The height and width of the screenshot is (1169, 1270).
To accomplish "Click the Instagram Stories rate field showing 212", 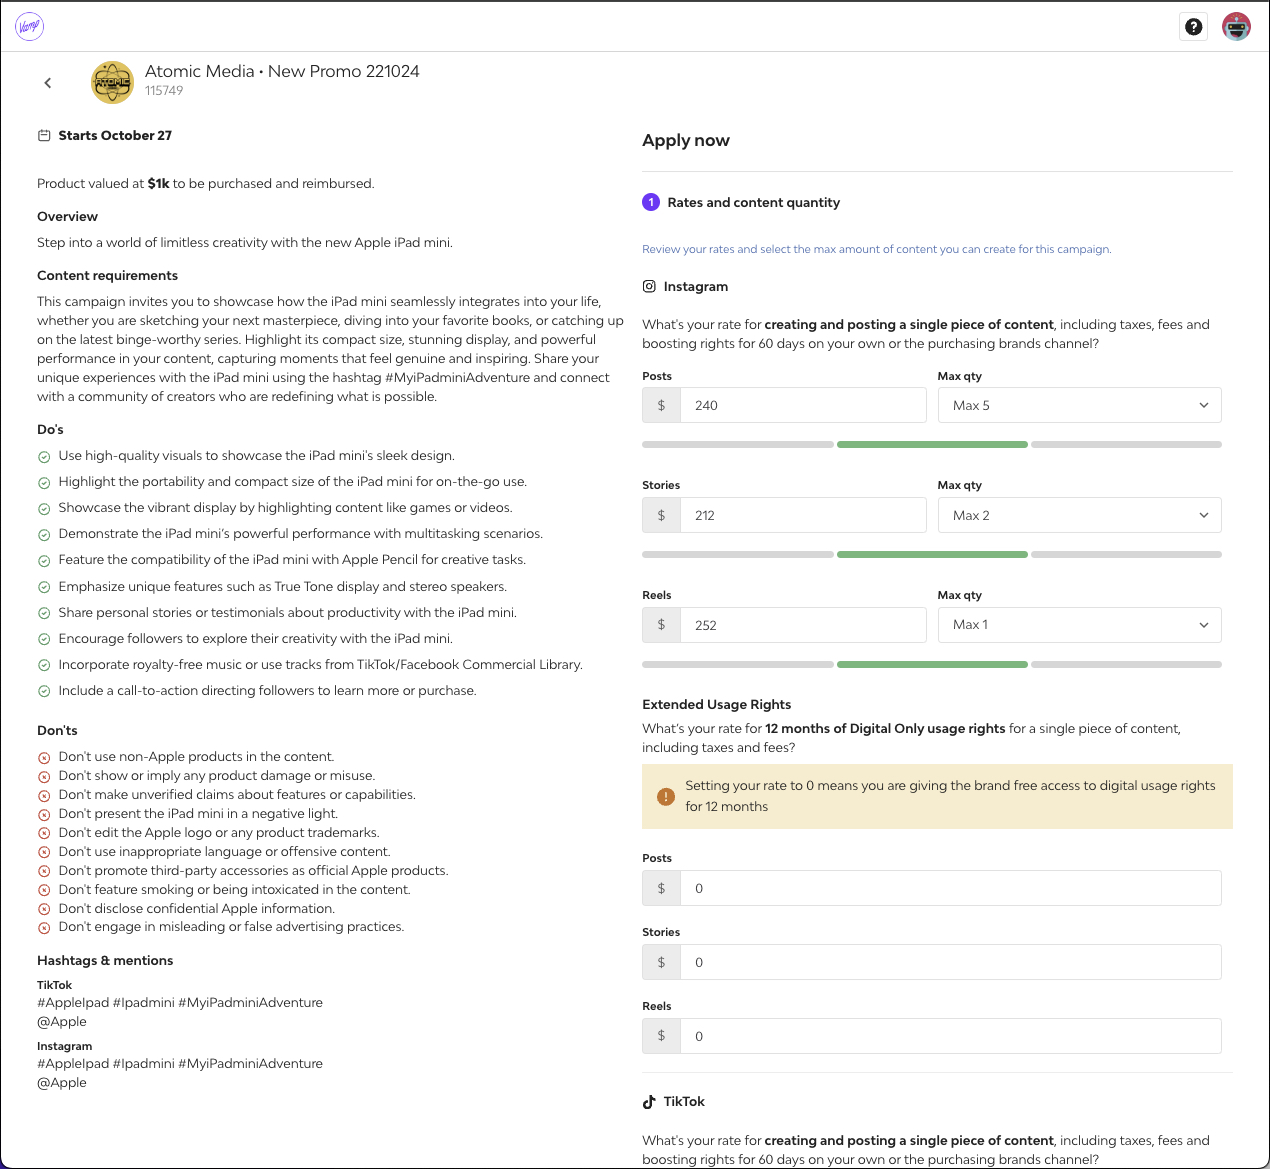I will pos(803,515).
